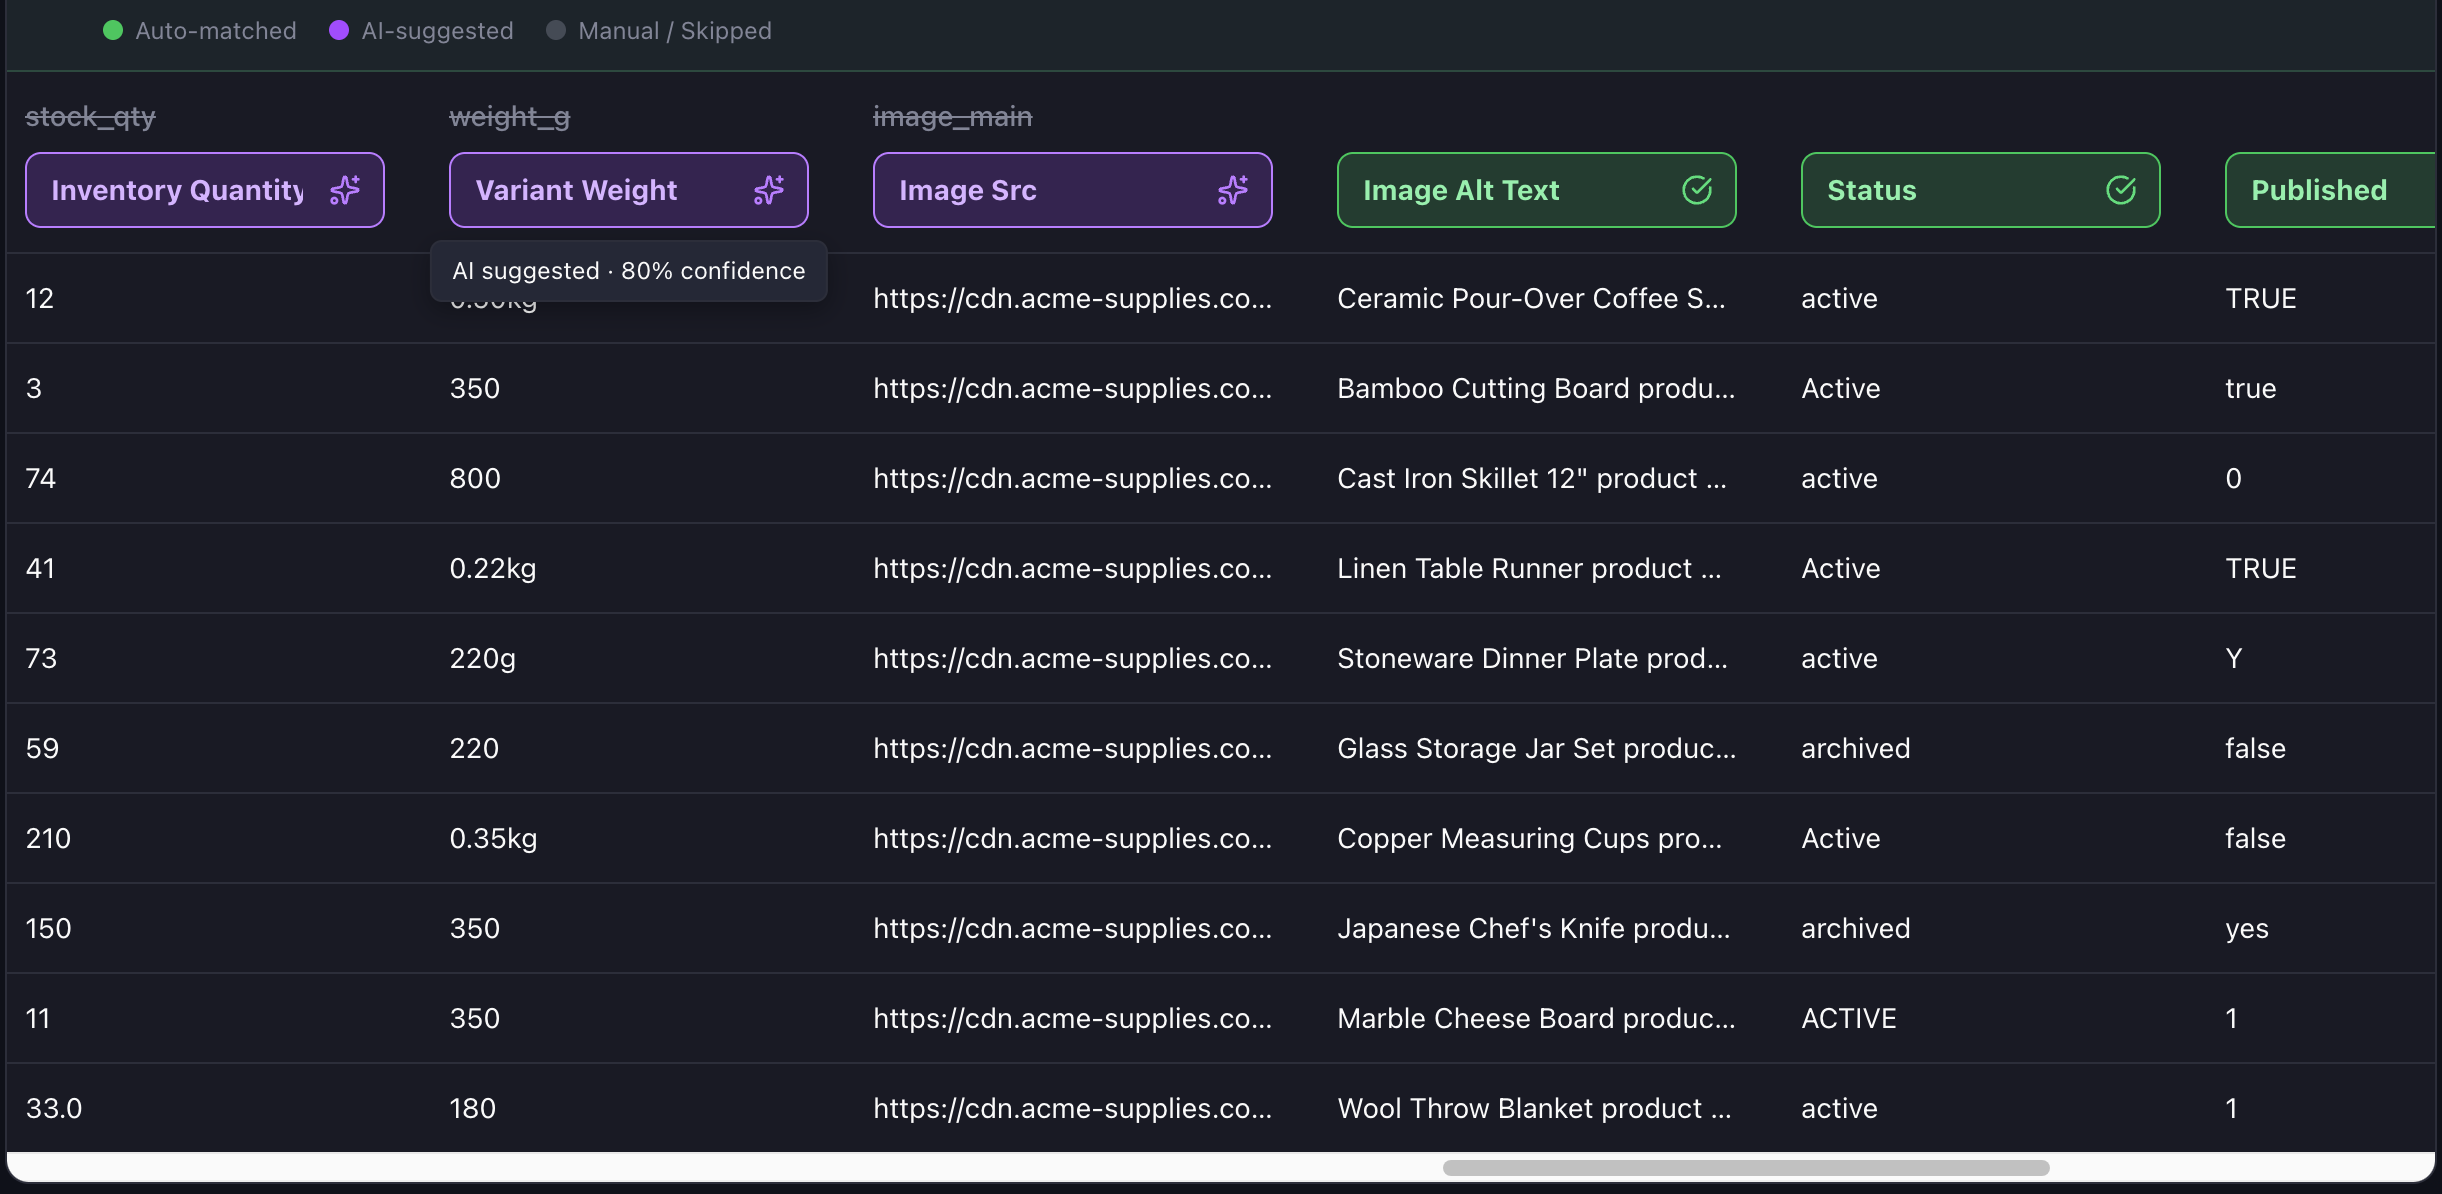Click the green Auto-matched legend dot
The width and height of the screenshot is (2442, 1194).
pos(113,31)
